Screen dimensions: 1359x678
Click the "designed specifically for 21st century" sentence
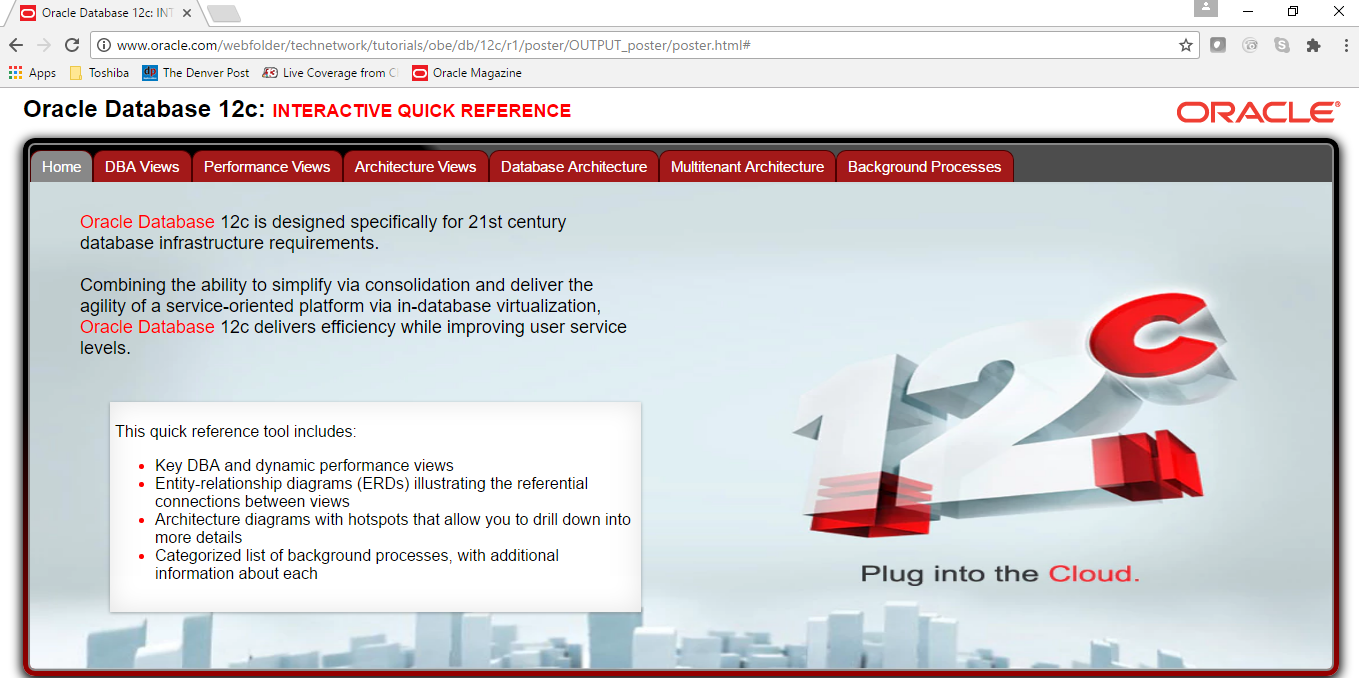point(323,232)
